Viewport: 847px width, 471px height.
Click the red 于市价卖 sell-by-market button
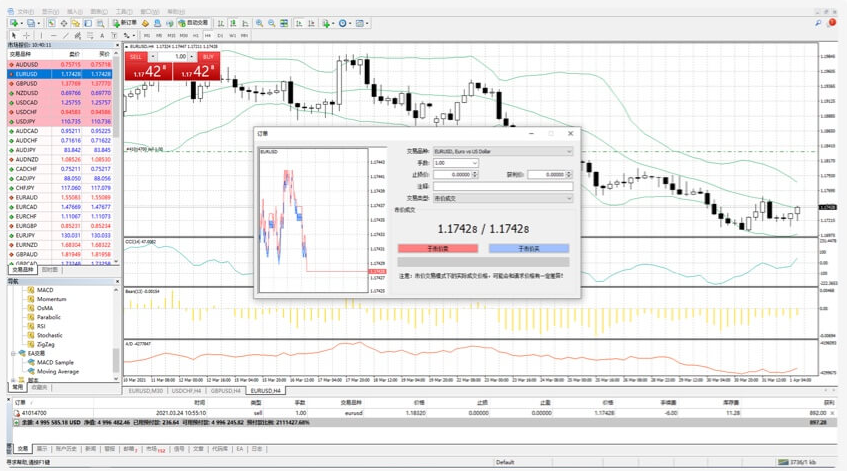coord(438,248)
